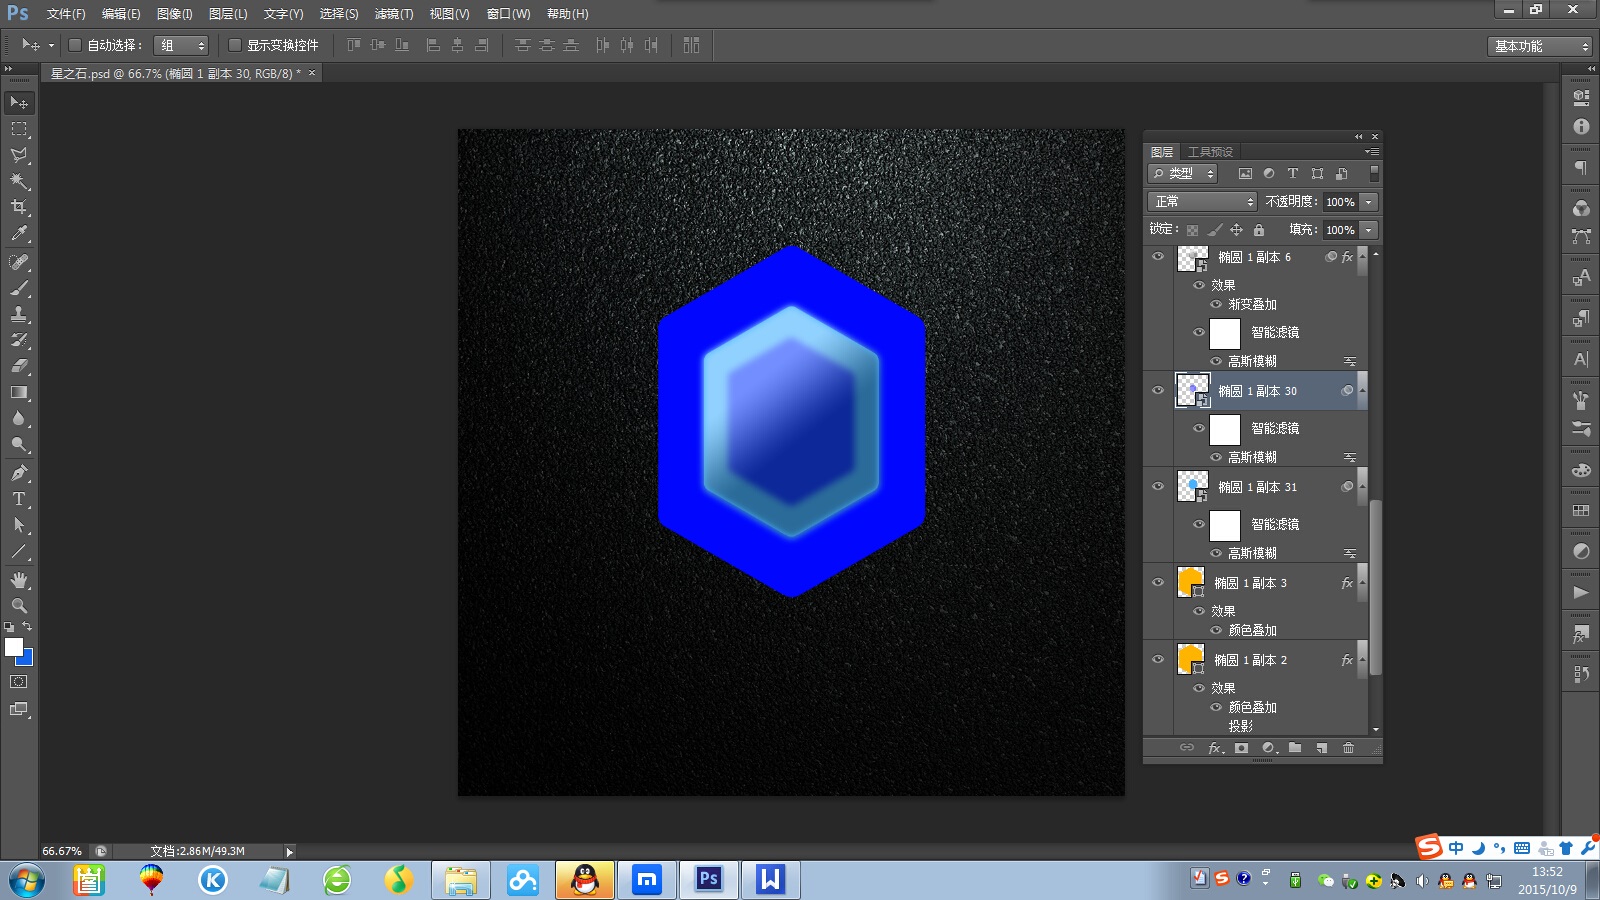Delete layer using trash icon
This screenshot has width=1600, height=900.
(1348, 748)
